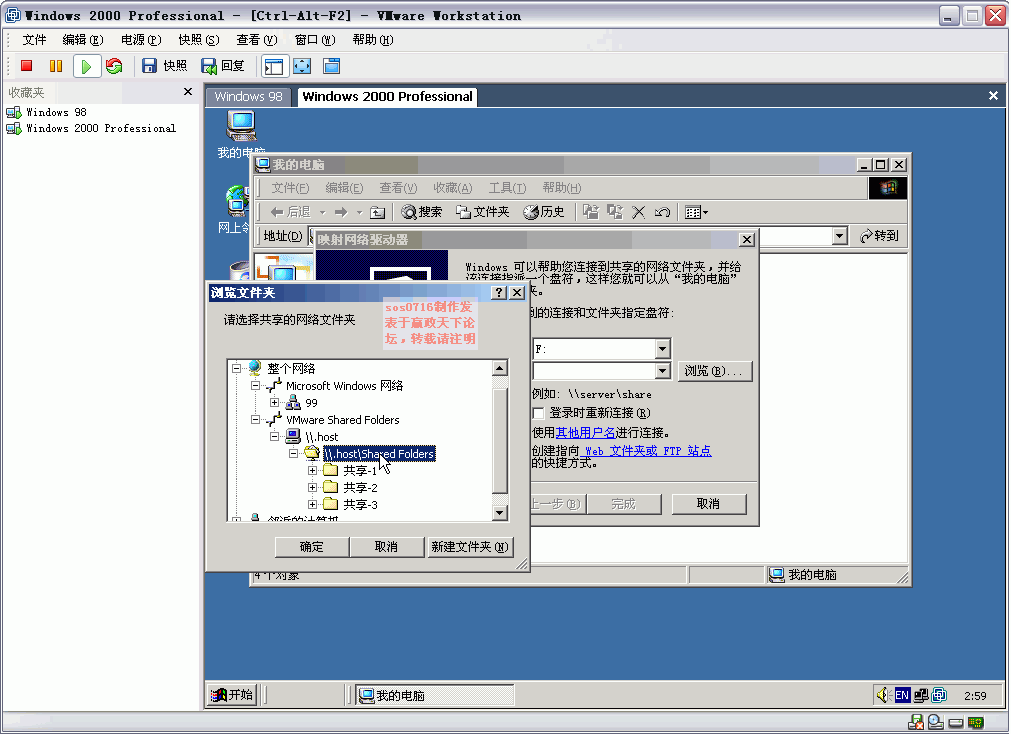Screen dimensions: 1011x734
Task: Select Windows 2000 Professional in favorites list
Action: [101, 128]
